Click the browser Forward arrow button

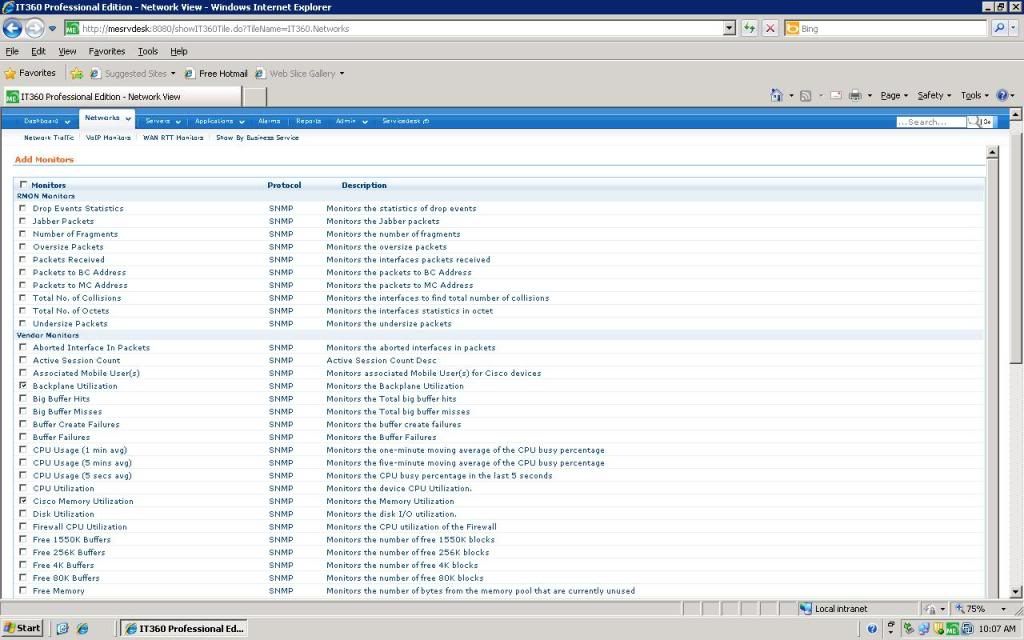tap(35, 28)
